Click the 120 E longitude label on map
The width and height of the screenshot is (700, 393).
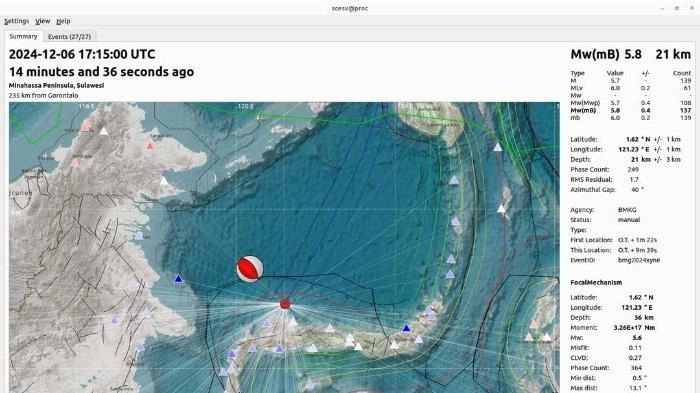coord(246,106)
